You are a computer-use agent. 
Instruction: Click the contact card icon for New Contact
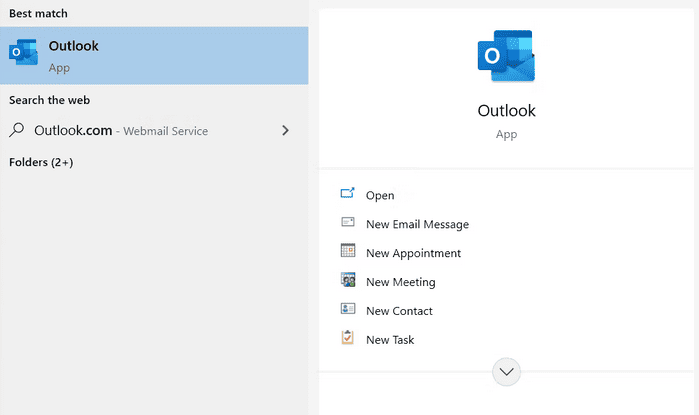[x=348, y=310]
